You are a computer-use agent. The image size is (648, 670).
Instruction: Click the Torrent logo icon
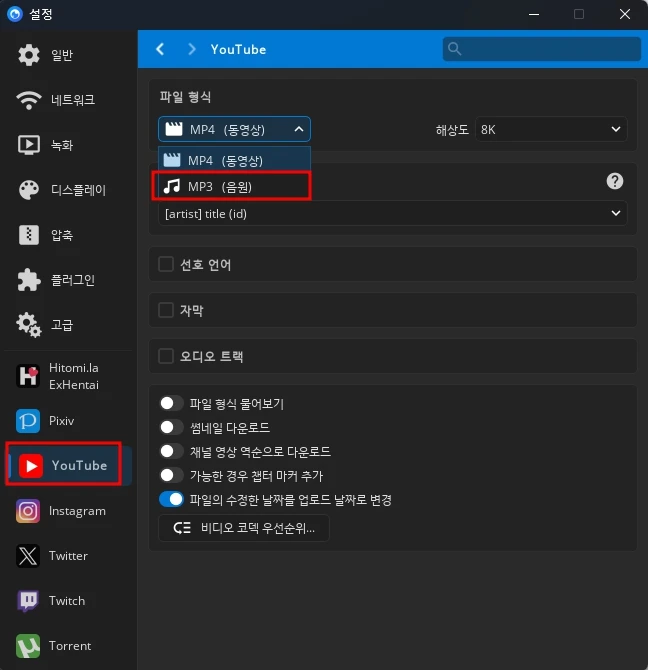coord(28,646)
